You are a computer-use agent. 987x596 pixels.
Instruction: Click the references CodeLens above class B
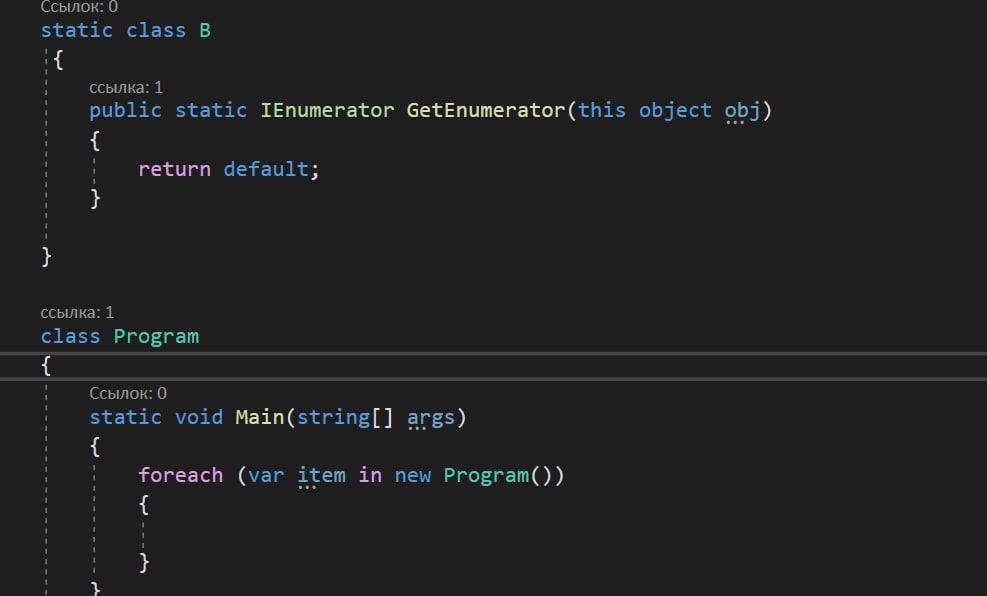point(77,6)
